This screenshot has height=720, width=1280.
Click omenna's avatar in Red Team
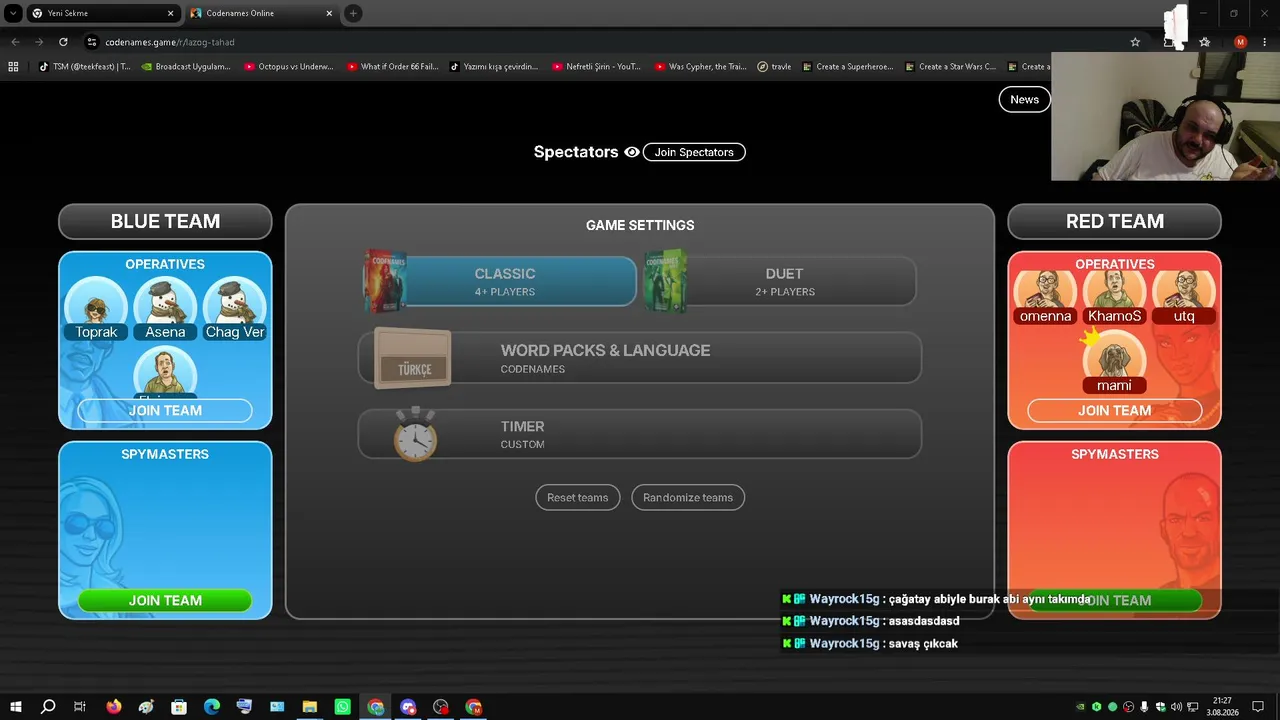click(1045, 290)
